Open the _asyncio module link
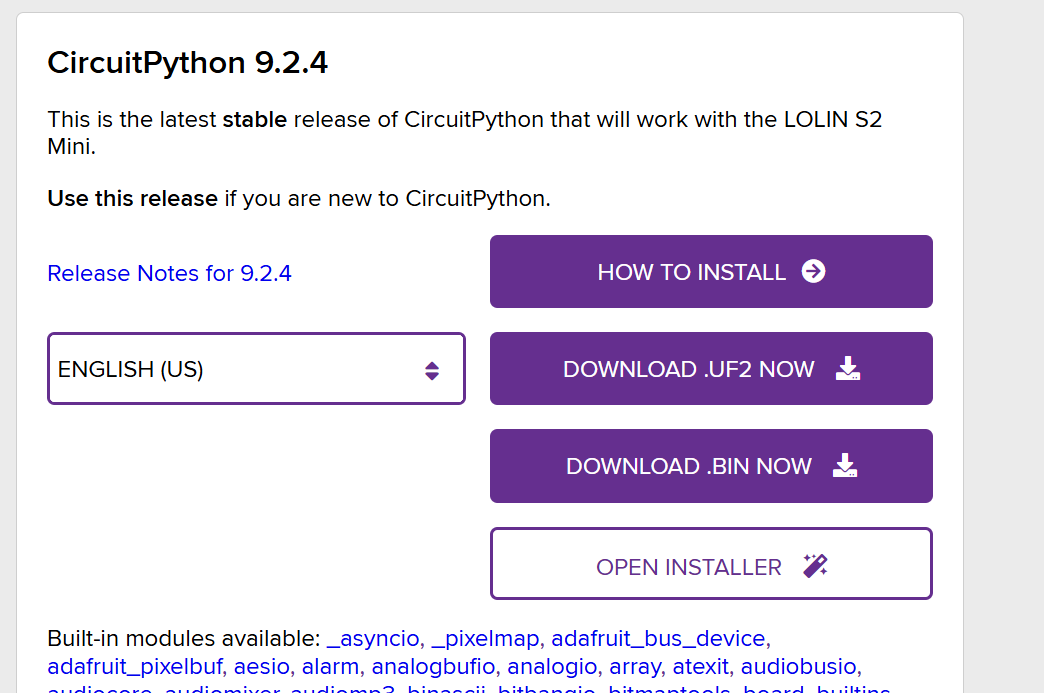 (x=372, y=638)
